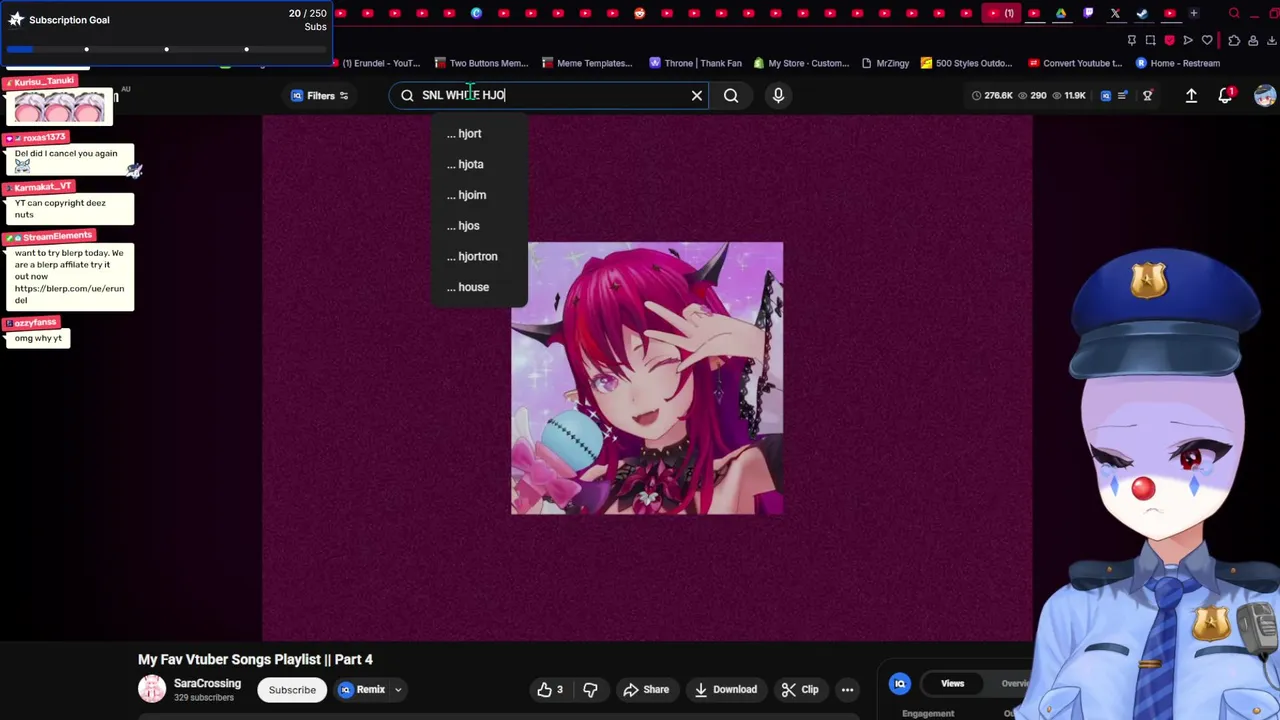Open the SaraCrossing channel name link
The image size is (1280, 720).
[207, 683]
